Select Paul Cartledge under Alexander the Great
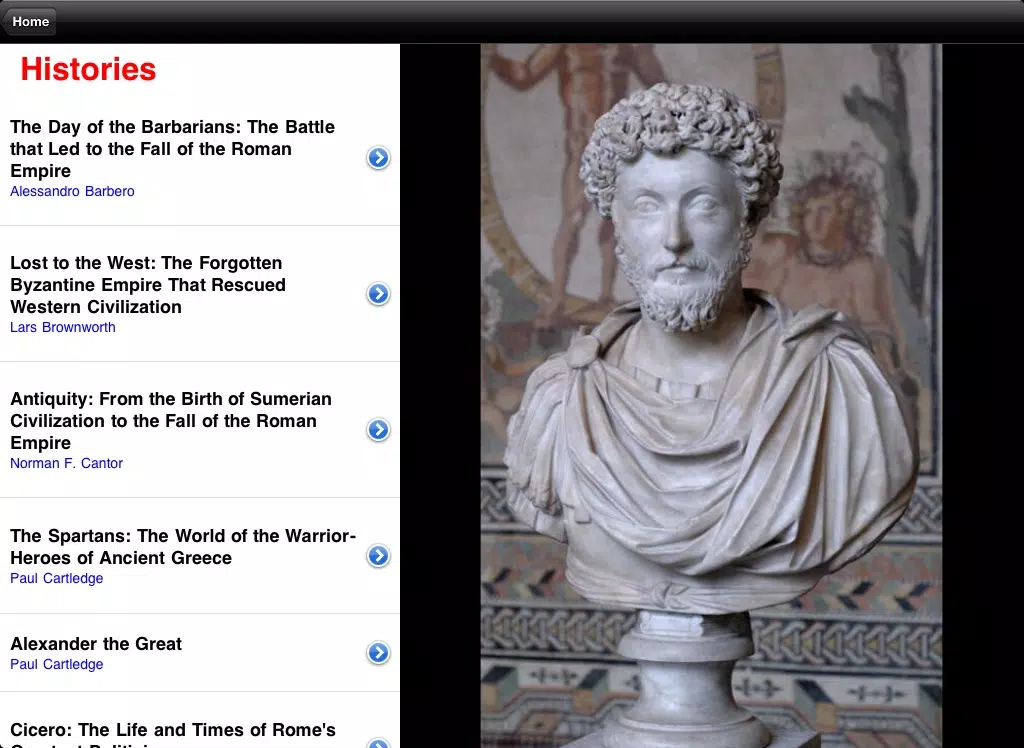The height and width of the screenshot is (748, 1024). pyautogui.click(x=57, y=664)
